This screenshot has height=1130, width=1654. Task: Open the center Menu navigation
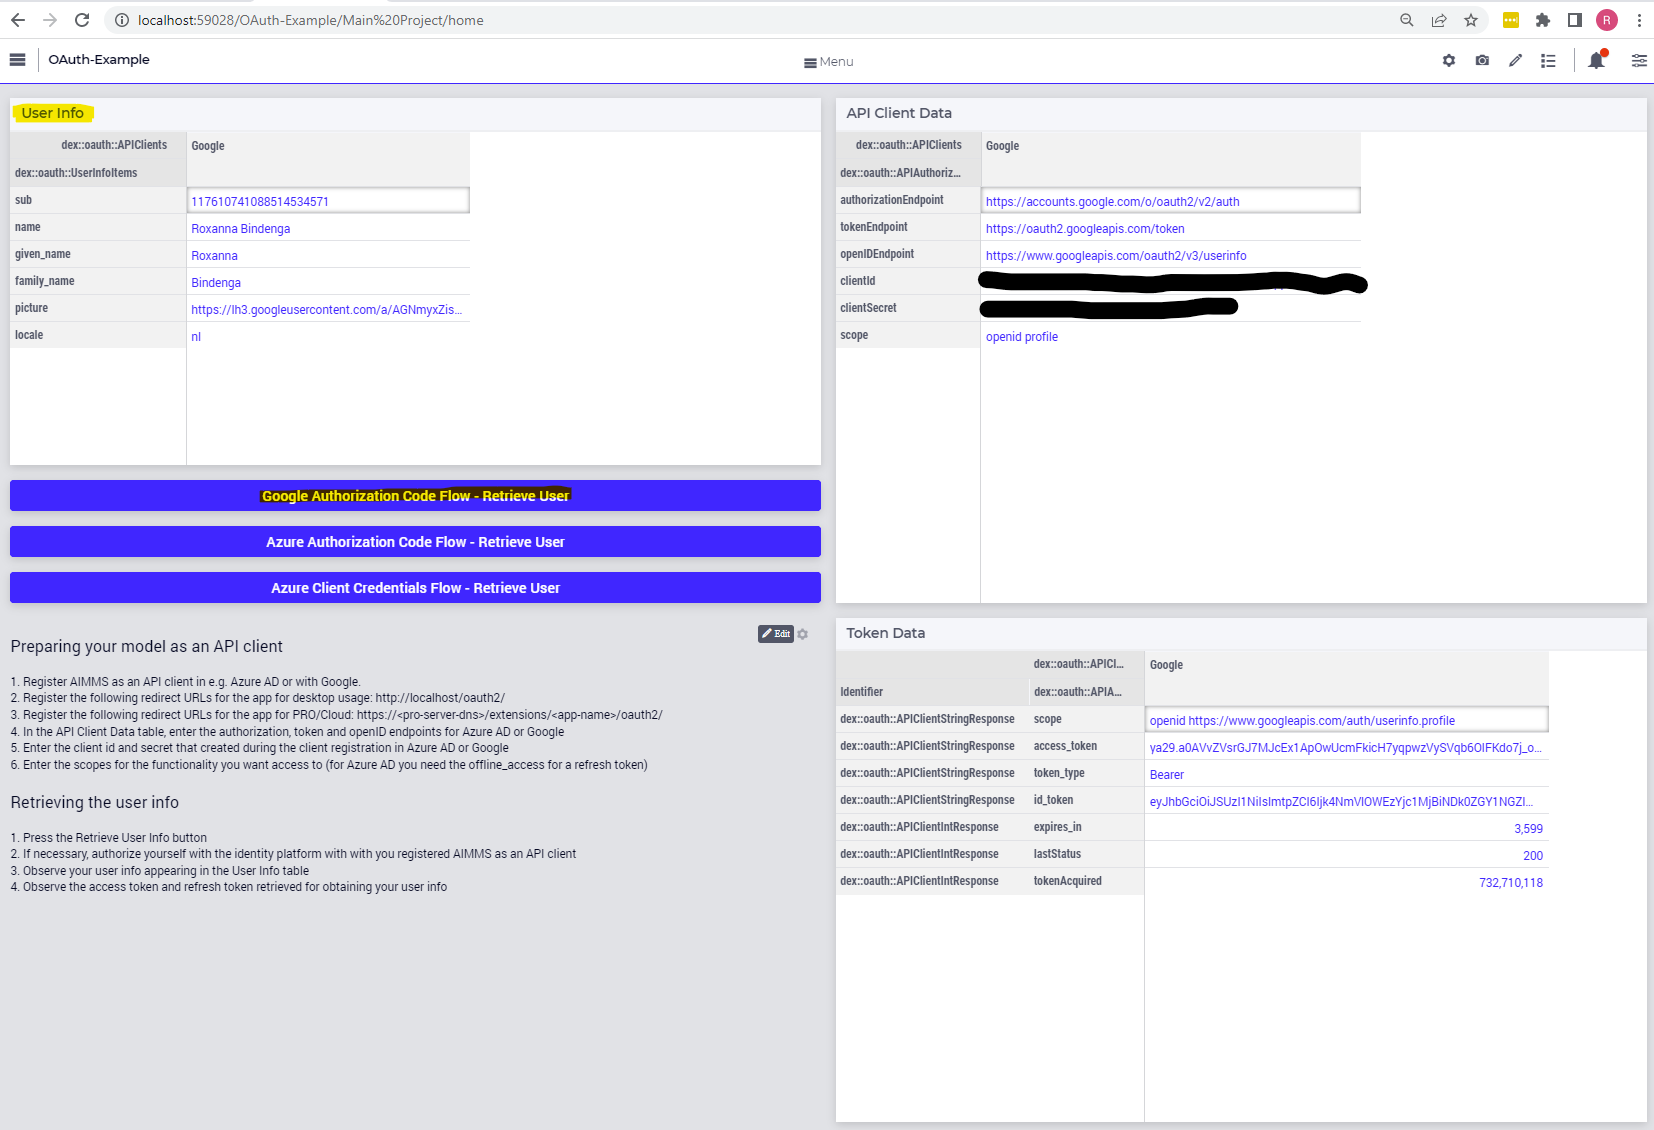click(x=829, y=62)
